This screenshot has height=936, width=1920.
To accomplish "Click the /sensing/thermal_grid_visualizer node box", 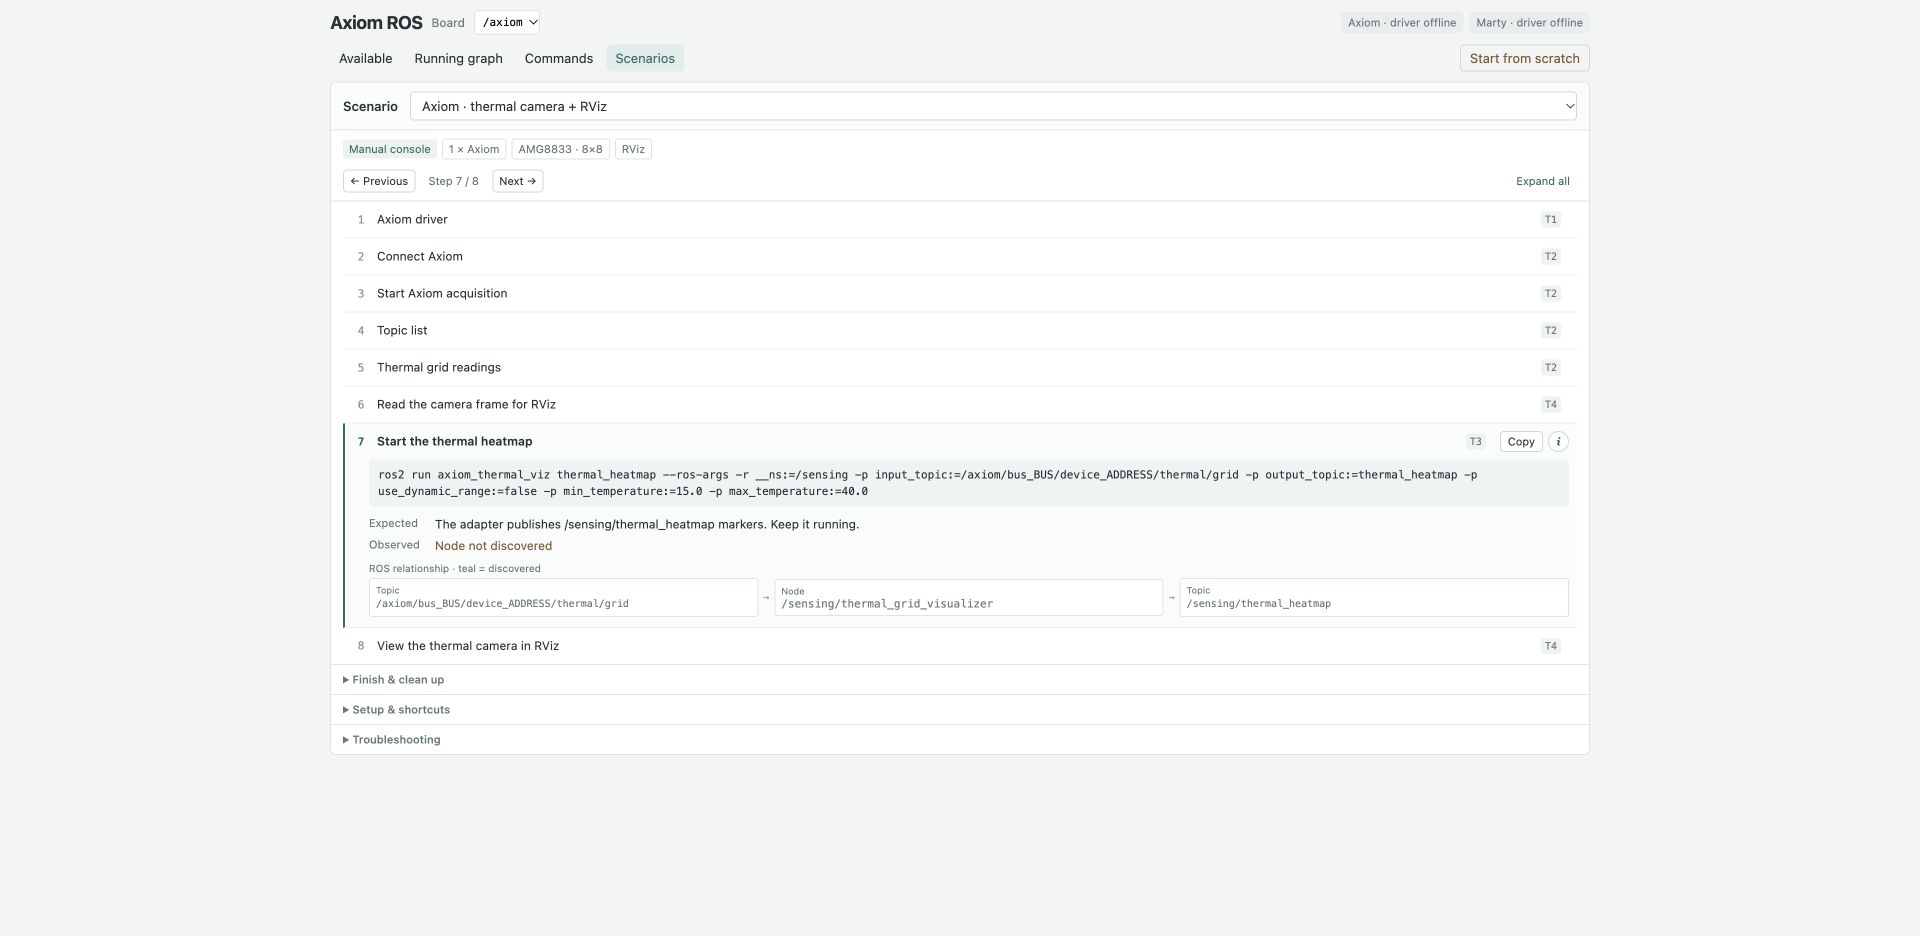I will (x=968, y=598).
